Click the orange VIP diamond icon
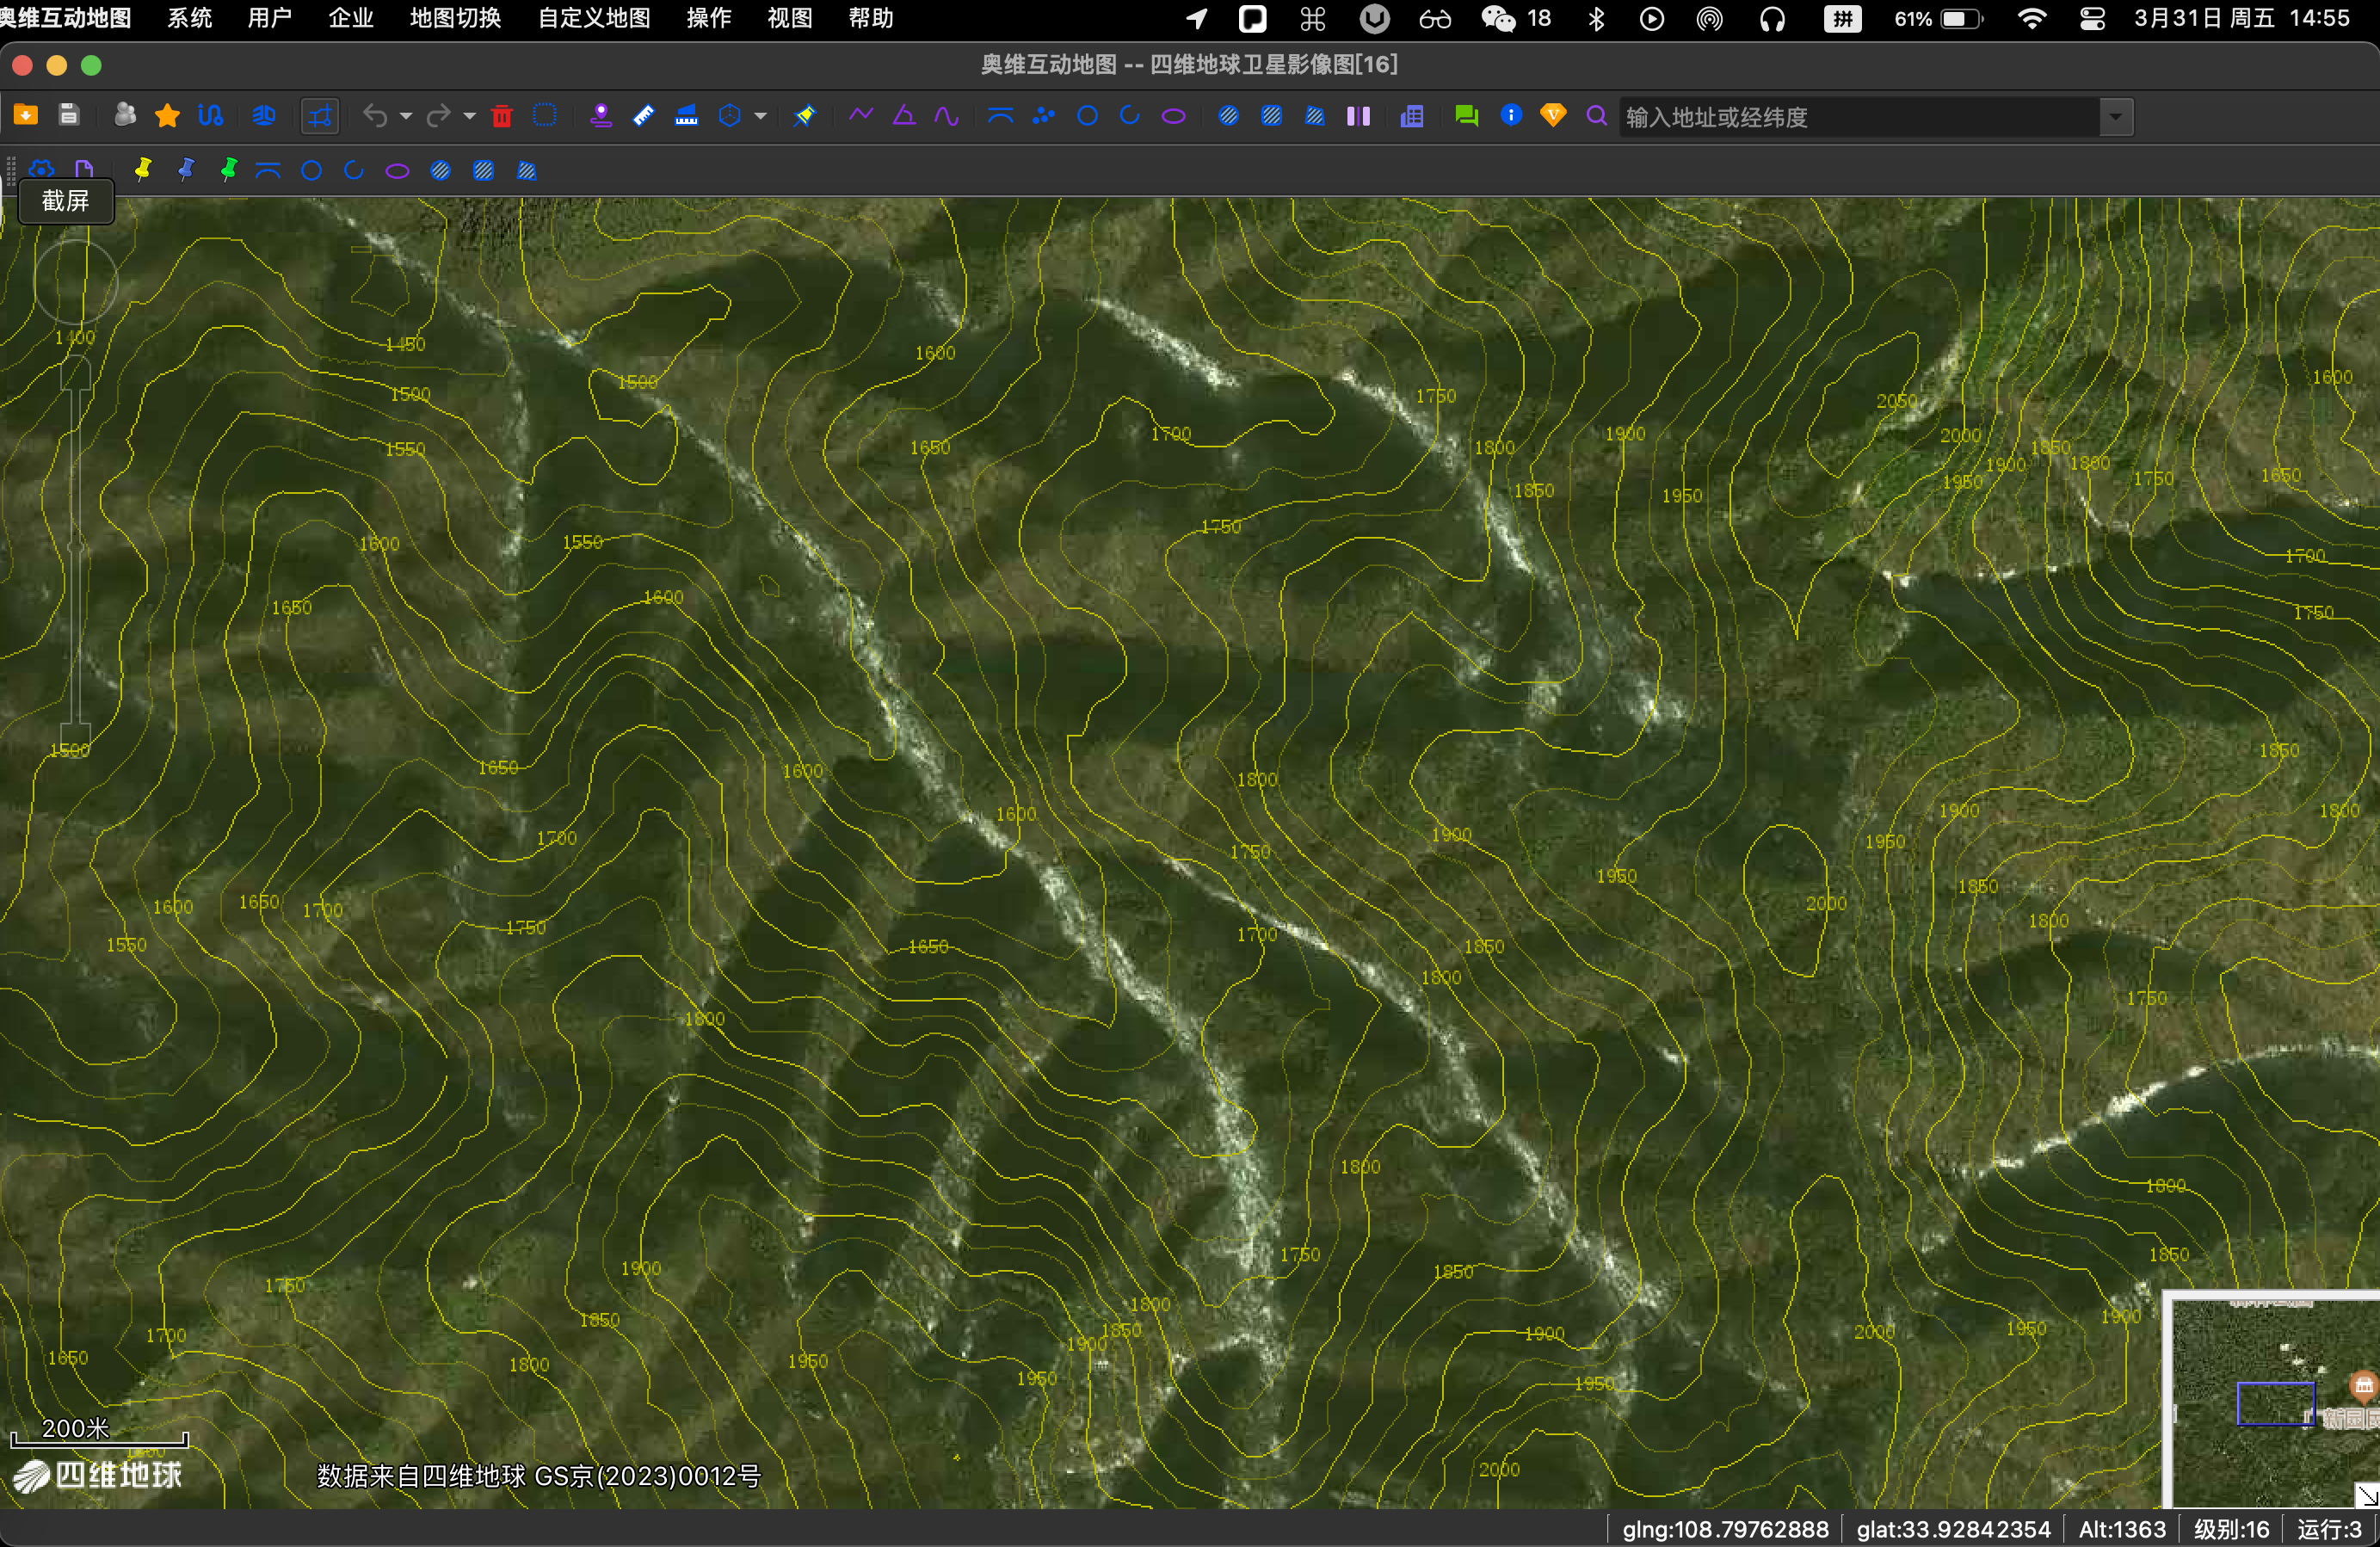This screenshot has width=2380, height=1547. pyautogui.click(x=1553, y=116)
